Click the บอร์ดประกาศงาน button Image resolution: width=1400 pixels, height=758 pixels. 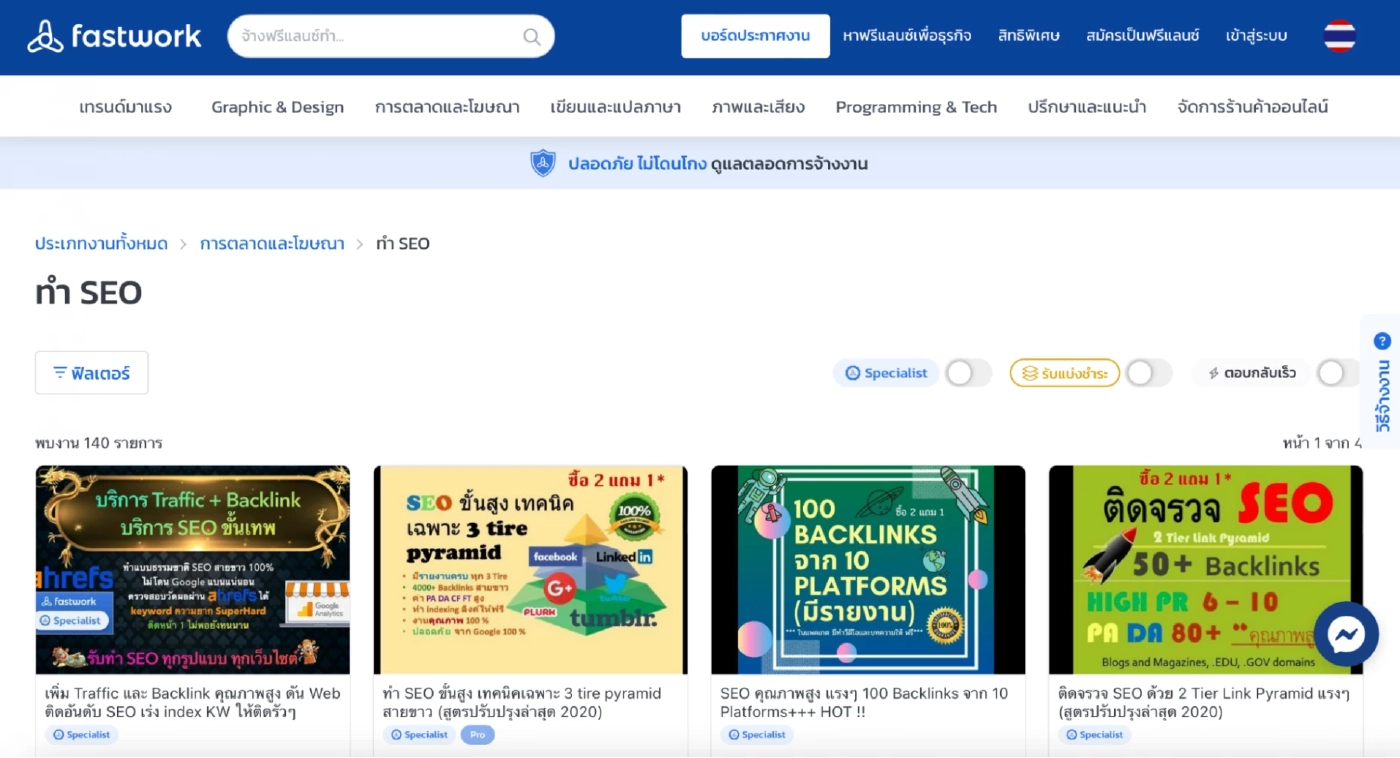(755, 36)
